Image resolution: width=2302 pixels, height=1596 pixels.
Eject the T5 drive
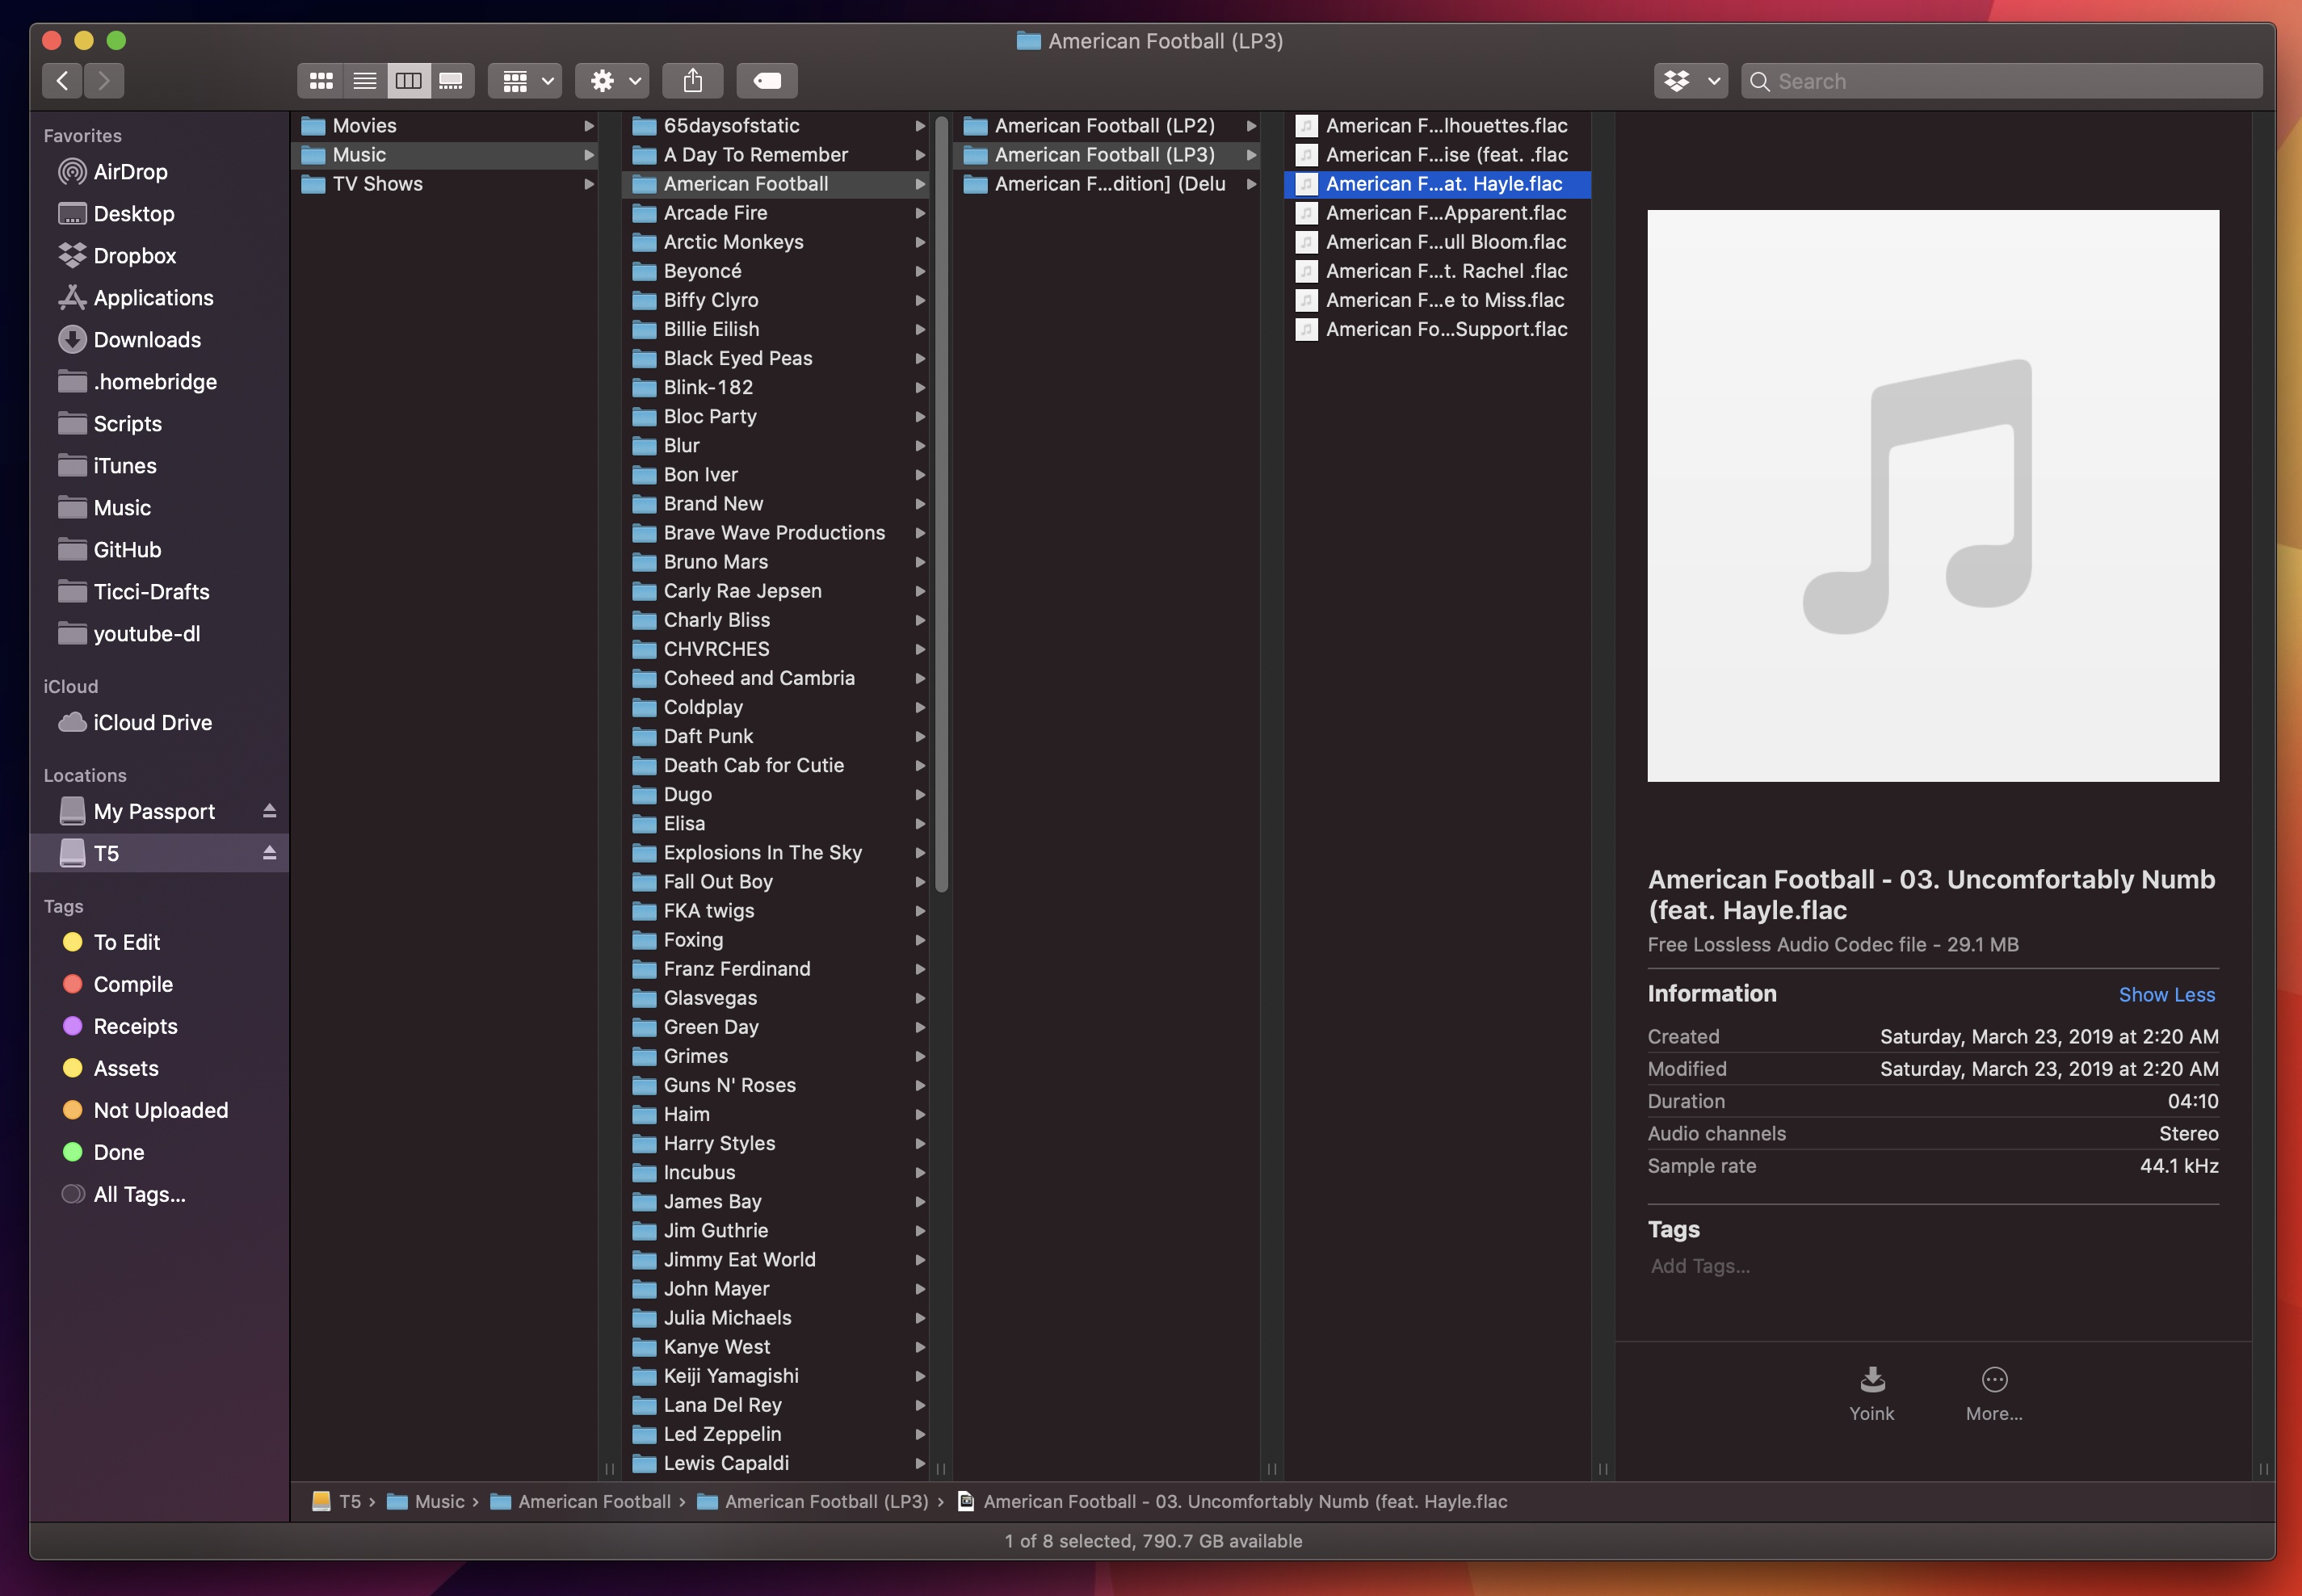[269, 853]
